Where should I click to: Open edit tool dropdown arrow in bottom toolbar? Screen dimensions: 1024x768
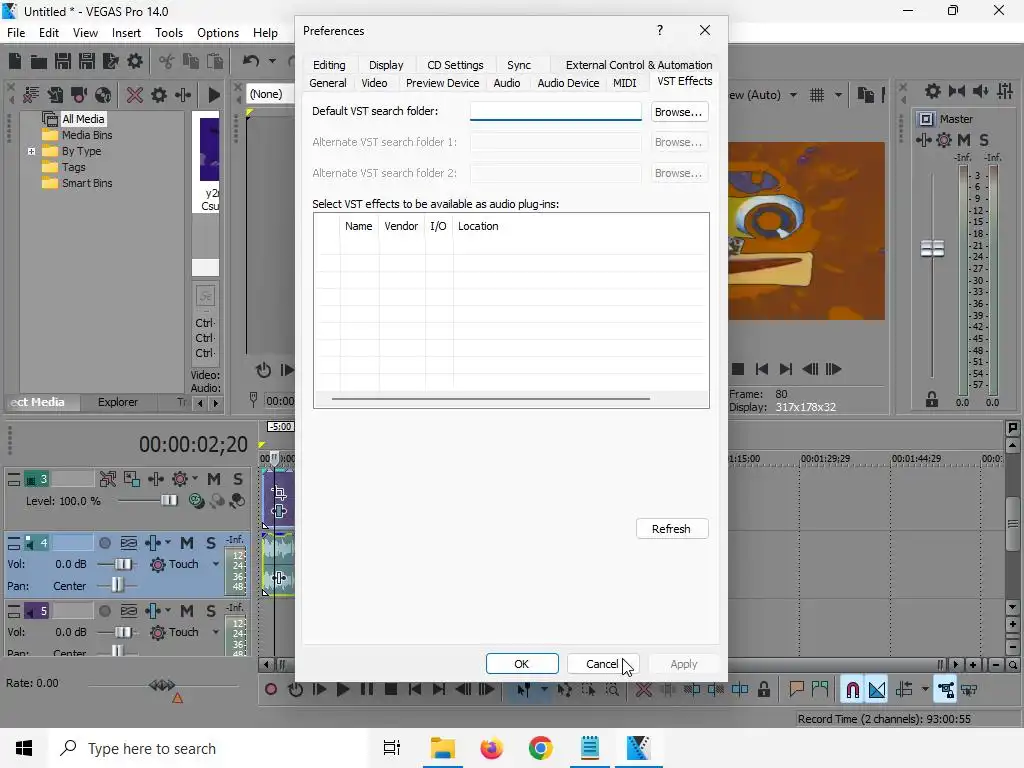pyautogui.click(x=543, y=689)
